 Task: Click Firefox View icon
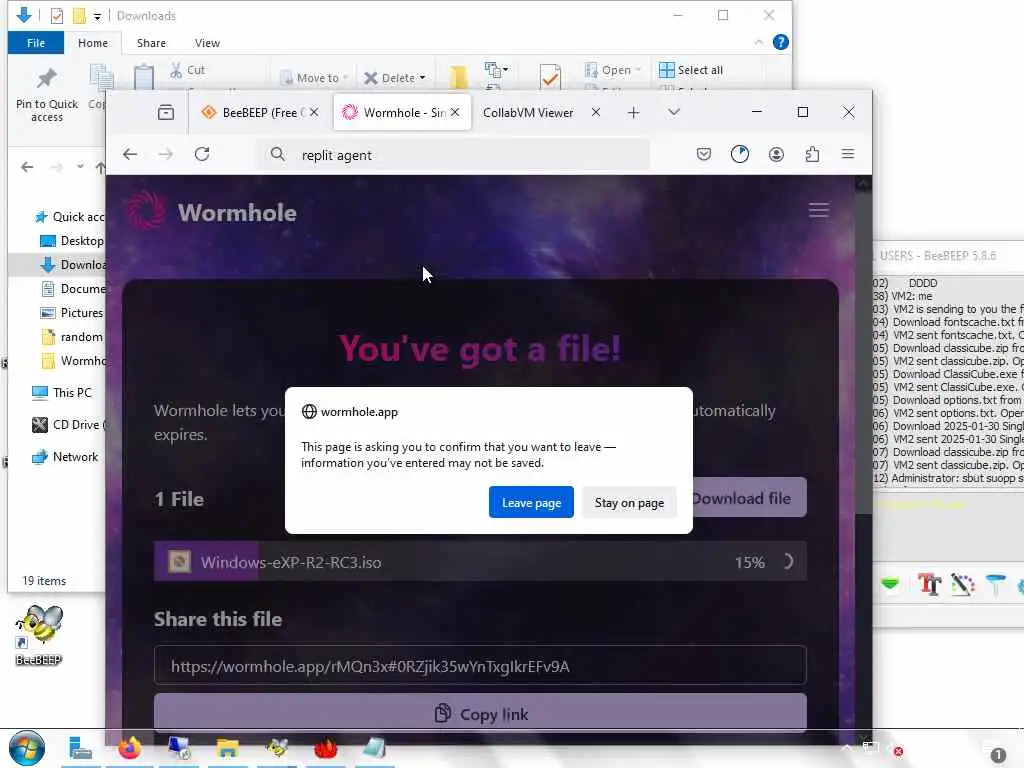tap(166, 112)
